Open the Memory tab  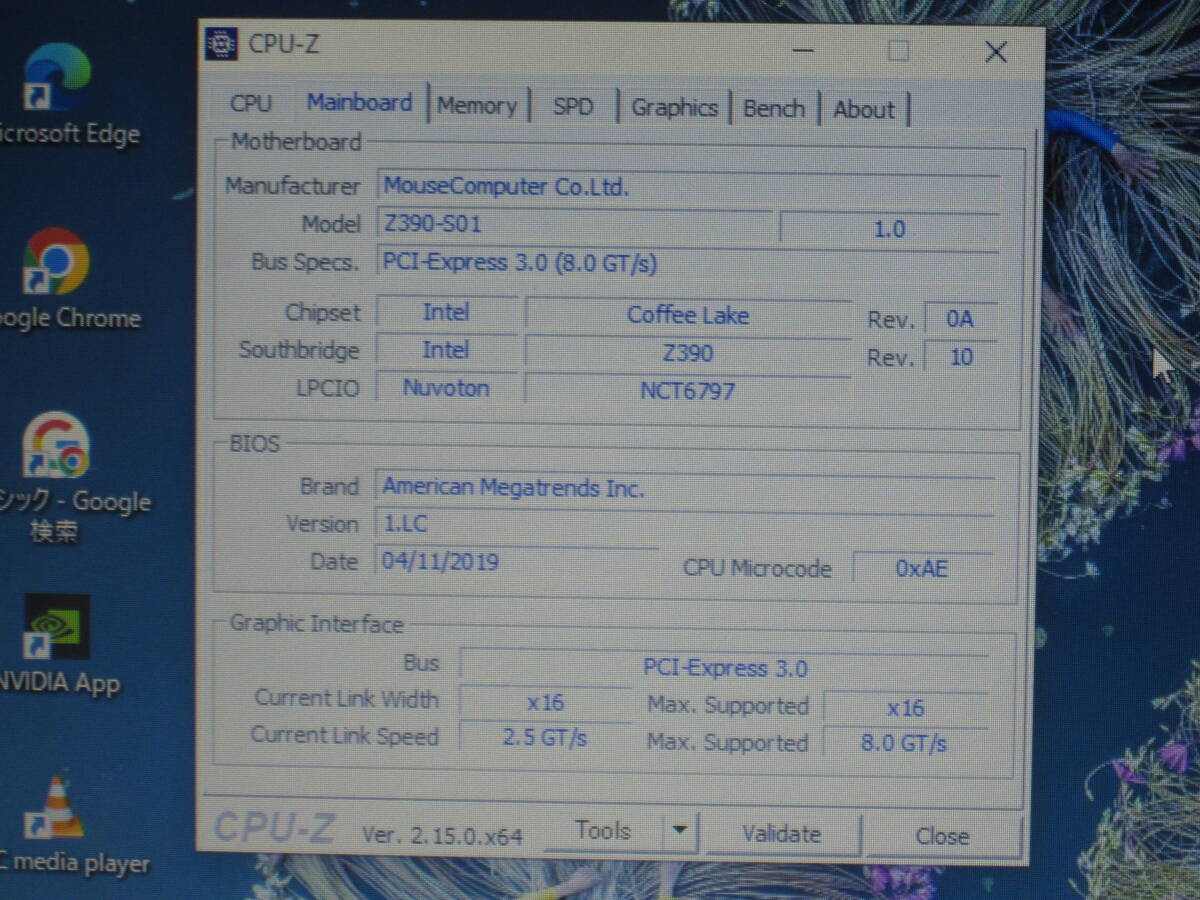[477, 106]
